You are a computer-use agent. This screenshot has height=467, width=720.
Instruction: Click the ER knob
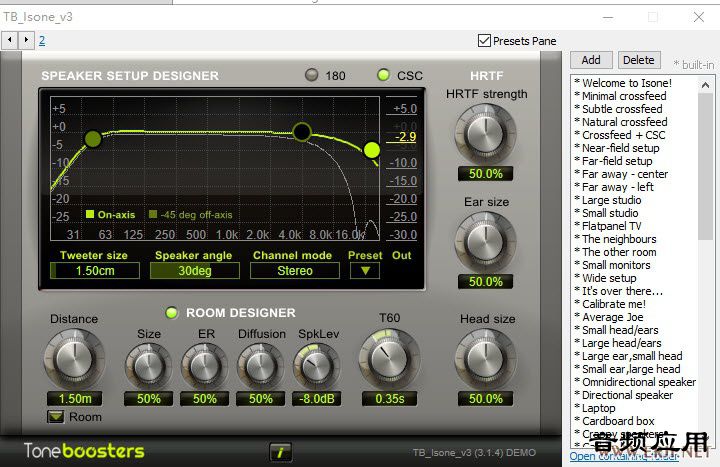205,366
